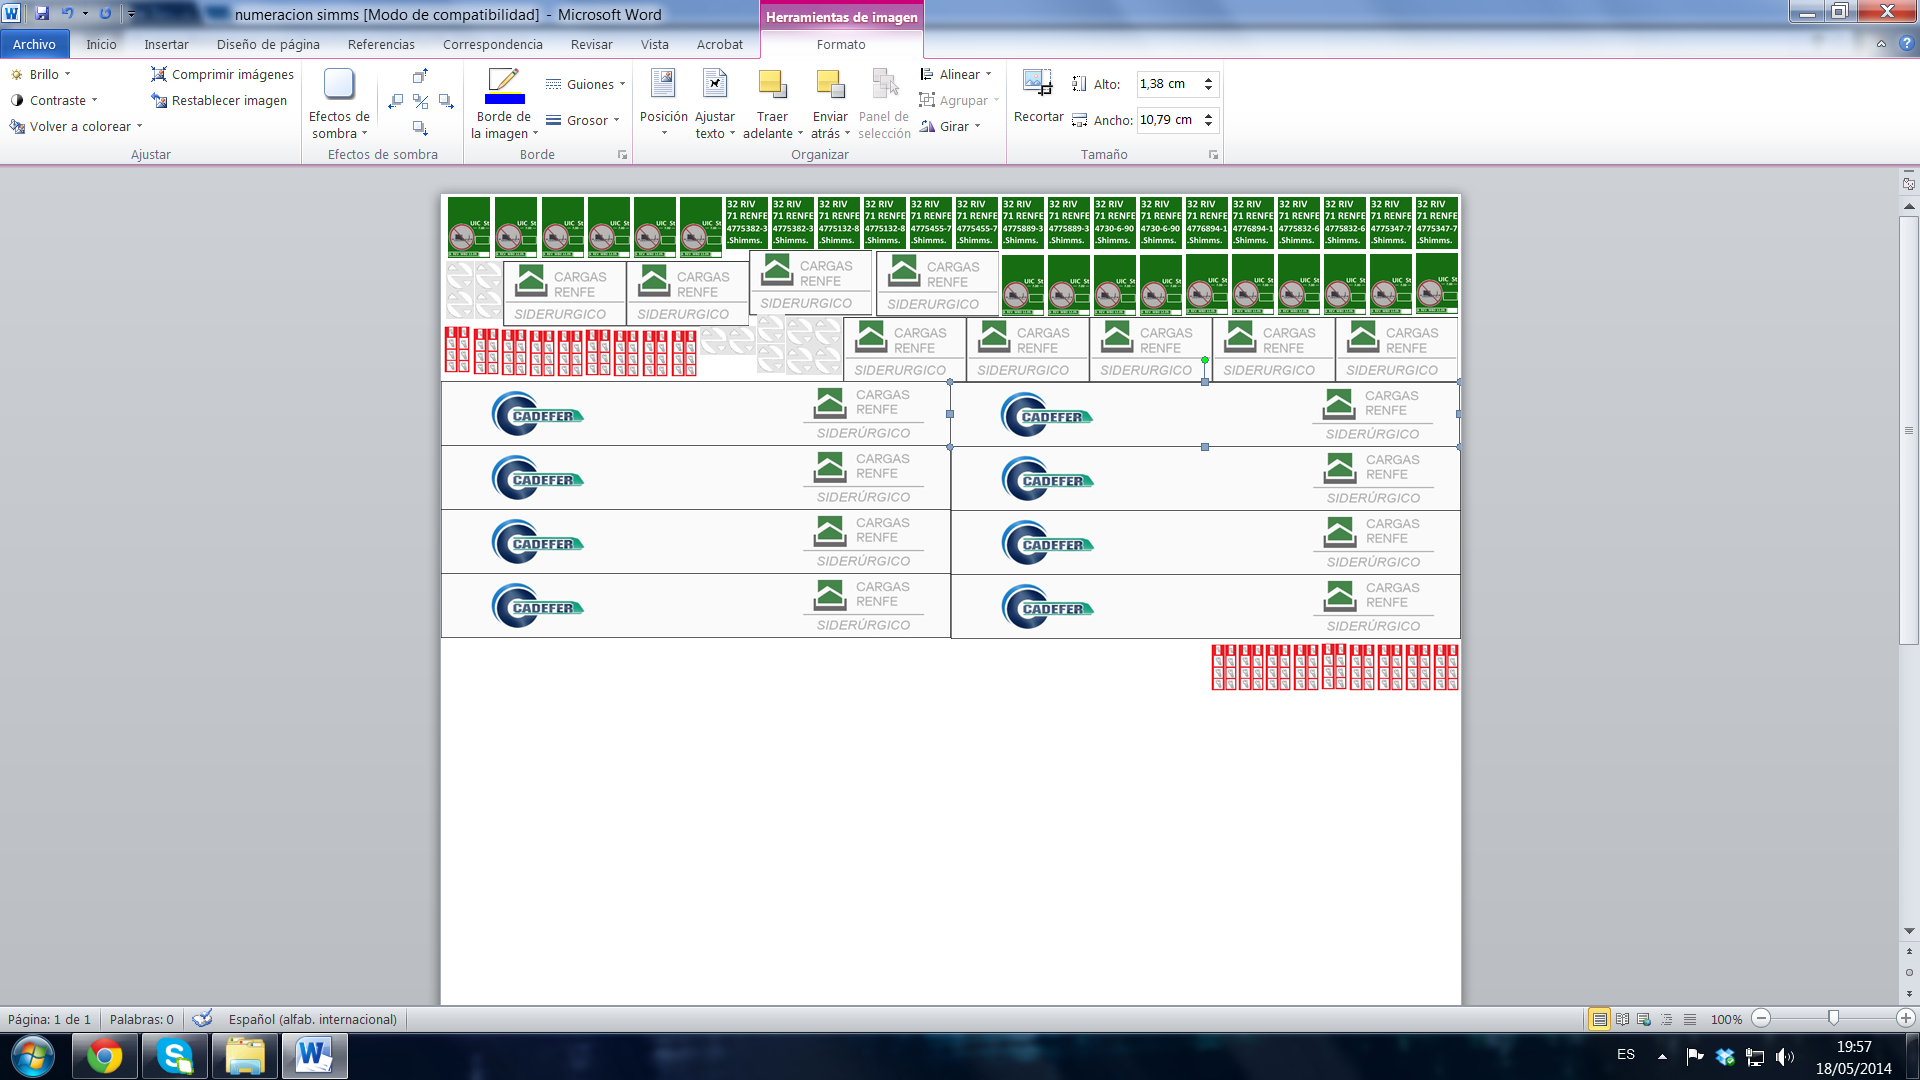Toggle Web Layout view
This screenshot has width=1920, height=1080.
click(1644, 1019)
